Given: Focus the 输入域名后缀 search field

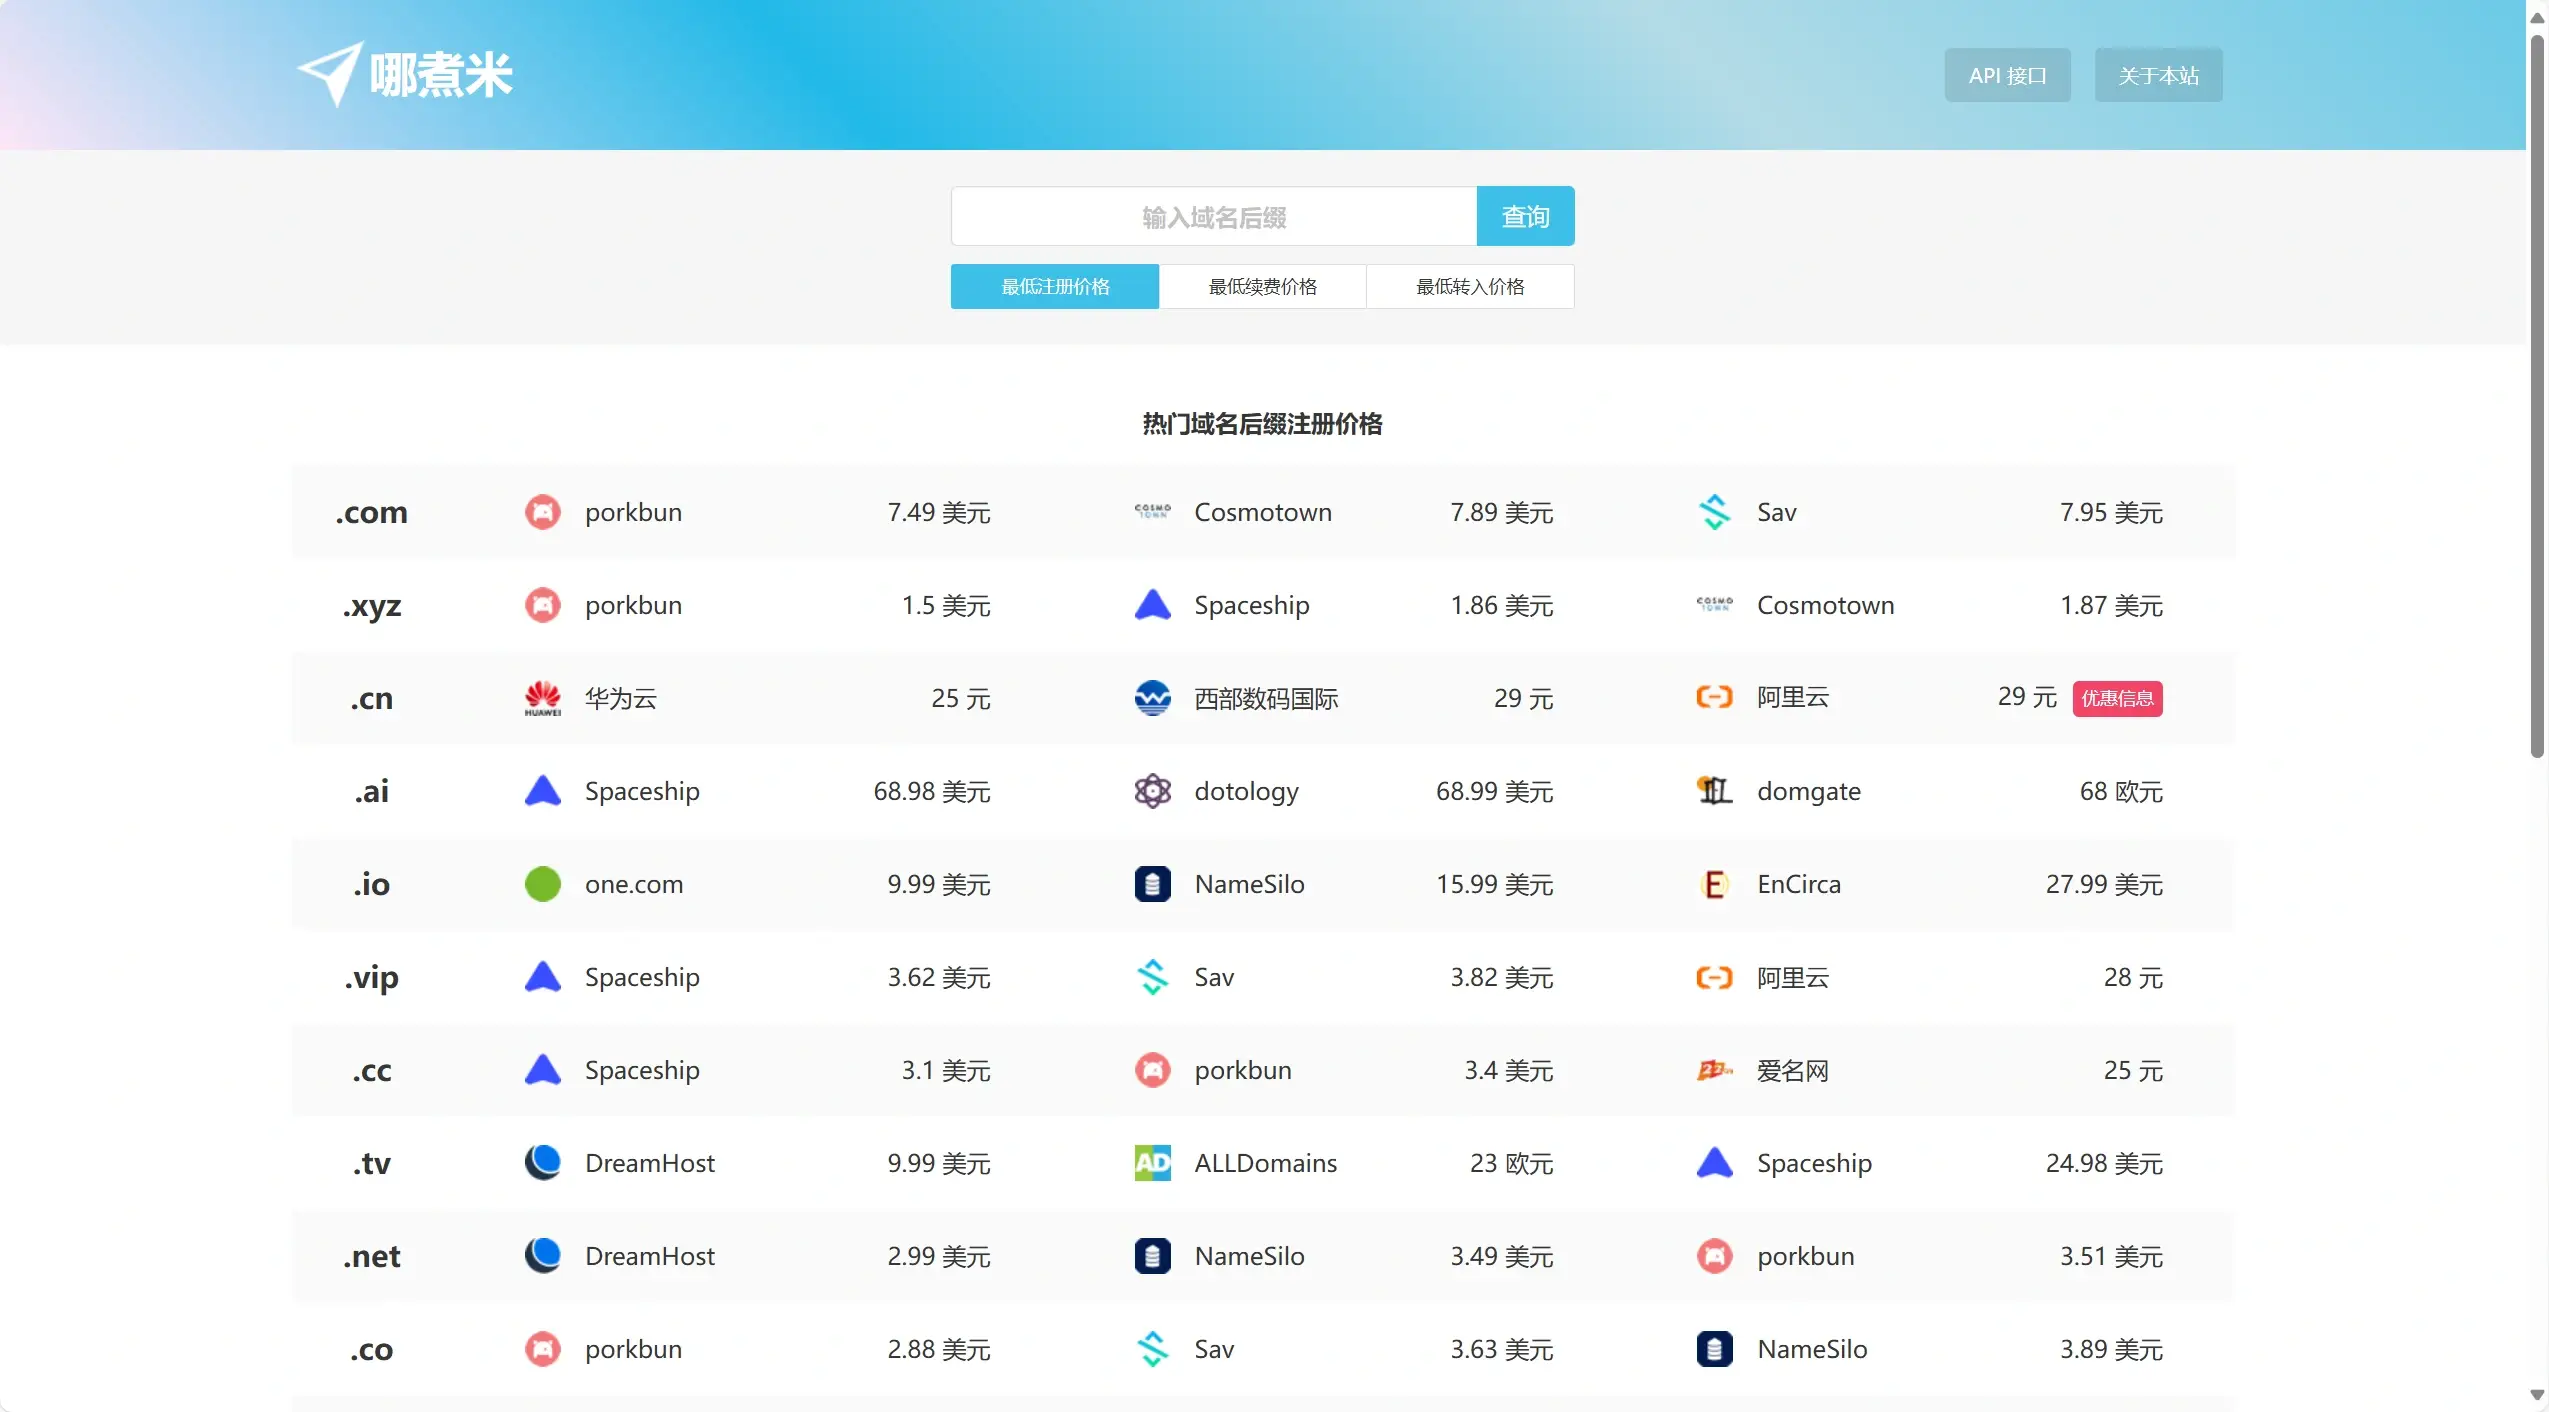Looking at the screenshot, I should pyautogui.click(x=1213, y=217).
